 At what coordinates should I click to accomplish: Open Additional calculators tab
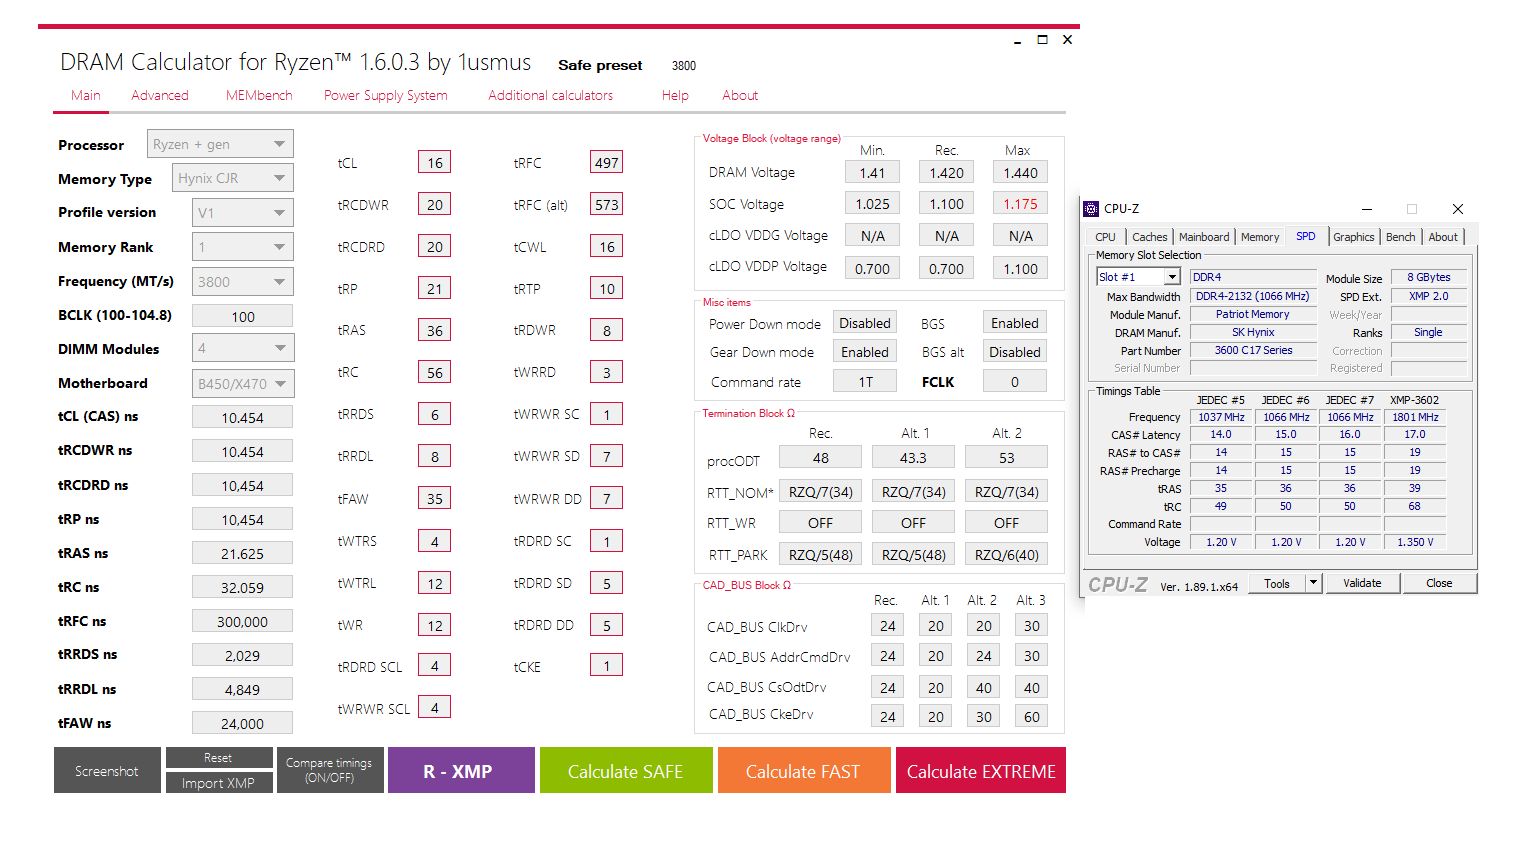tap(551, 95)
